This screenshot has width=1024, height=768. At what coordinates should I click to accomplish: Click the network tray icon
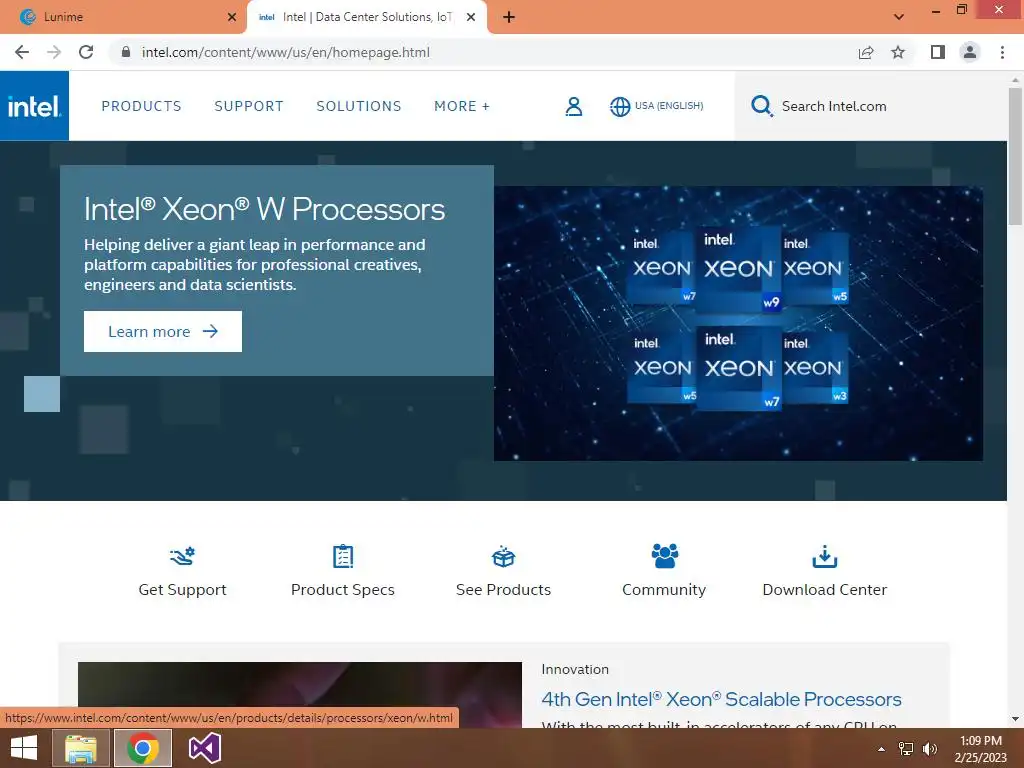[906, 749]
